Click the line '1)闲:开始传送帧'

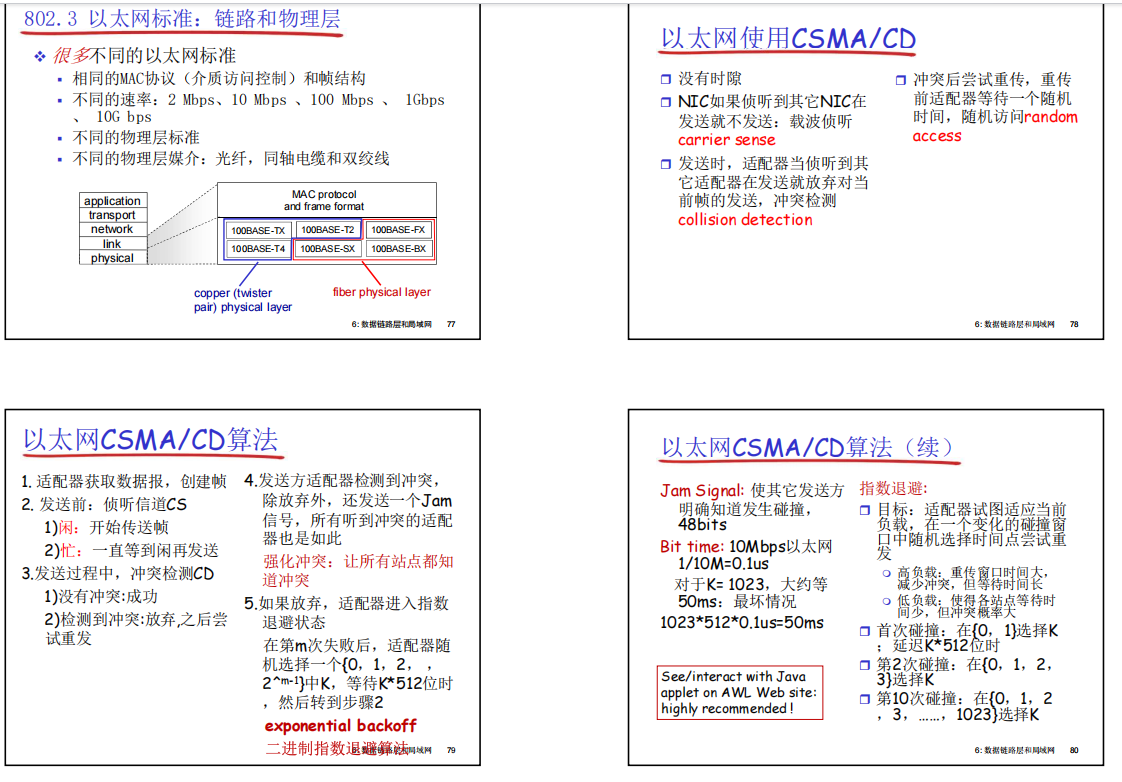(106, 528)
